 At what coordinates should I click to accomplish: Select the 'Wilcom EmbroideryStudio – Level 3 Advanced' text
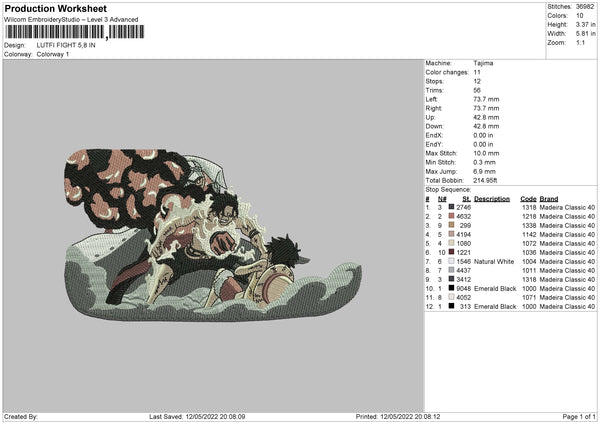point(71,20)
